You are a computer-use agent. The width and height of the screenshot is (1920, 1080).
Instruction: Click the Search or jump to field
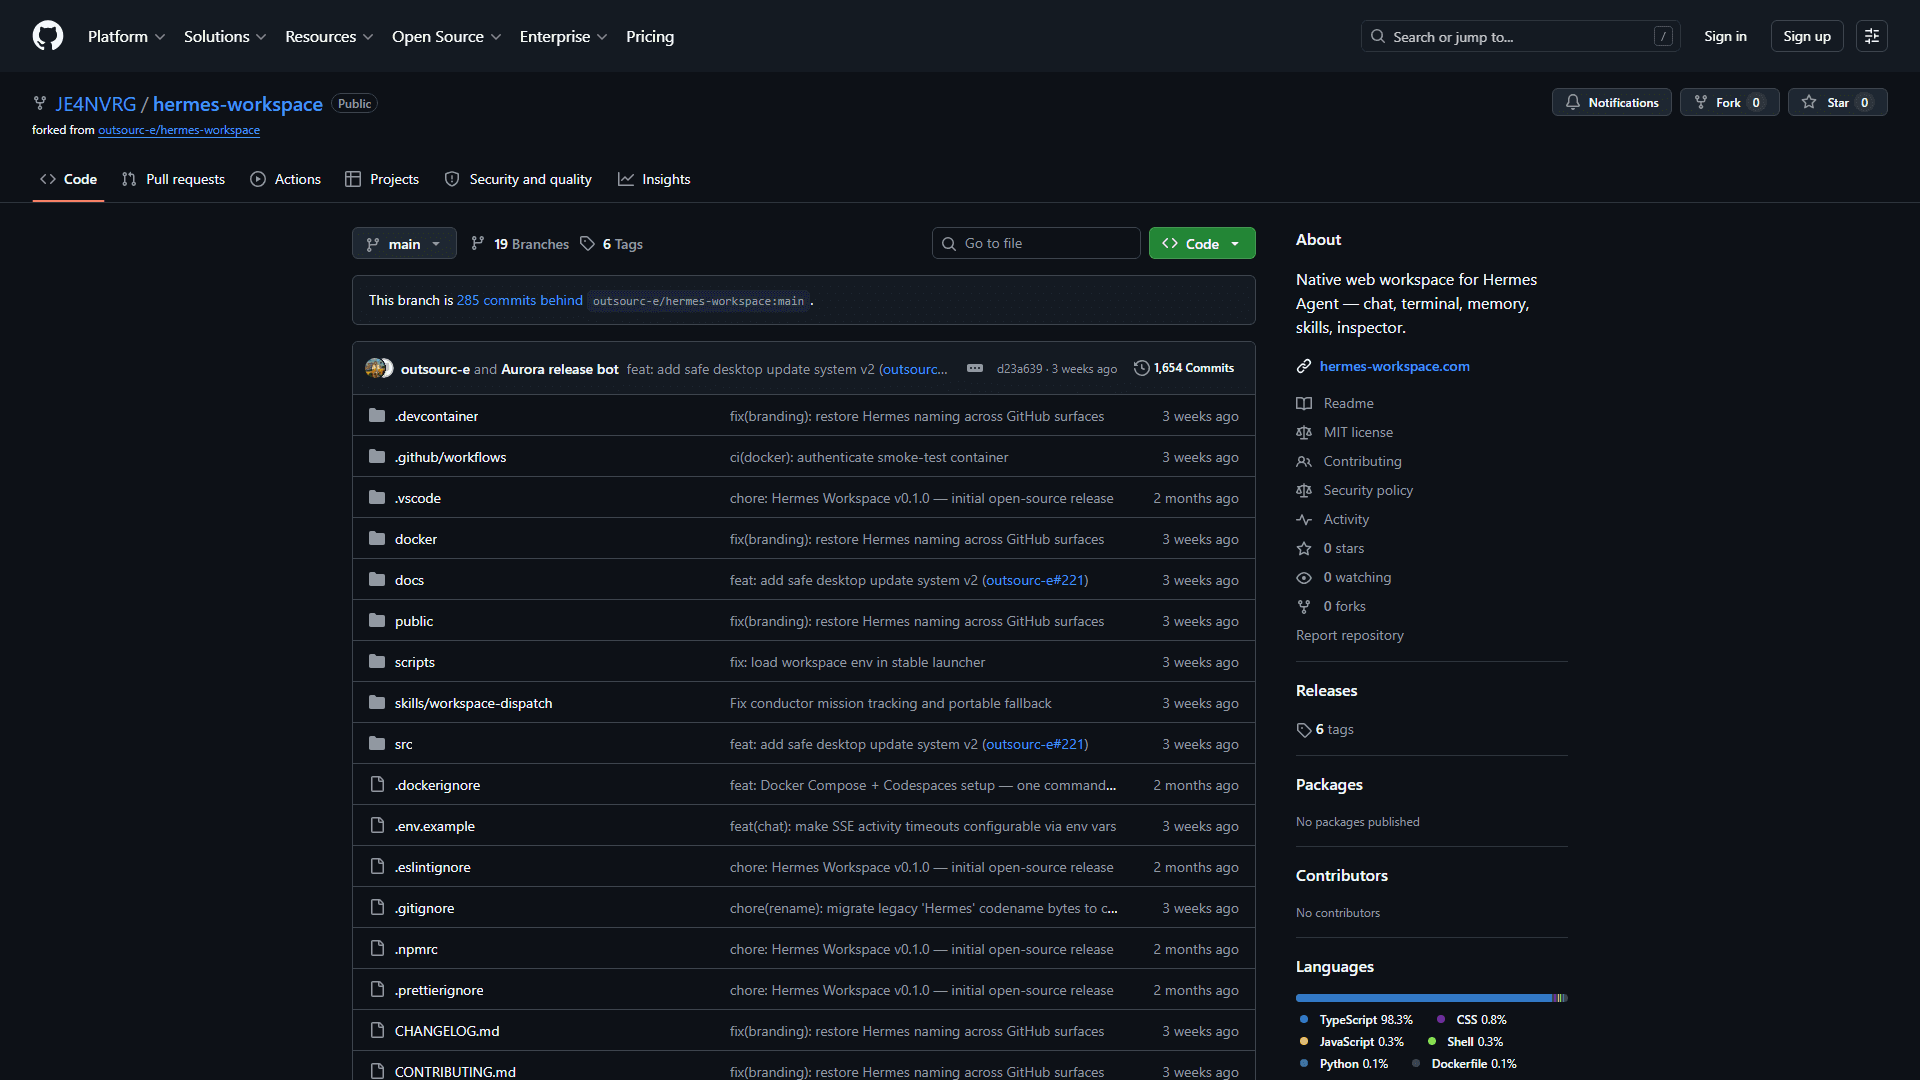coord(1520,36)
